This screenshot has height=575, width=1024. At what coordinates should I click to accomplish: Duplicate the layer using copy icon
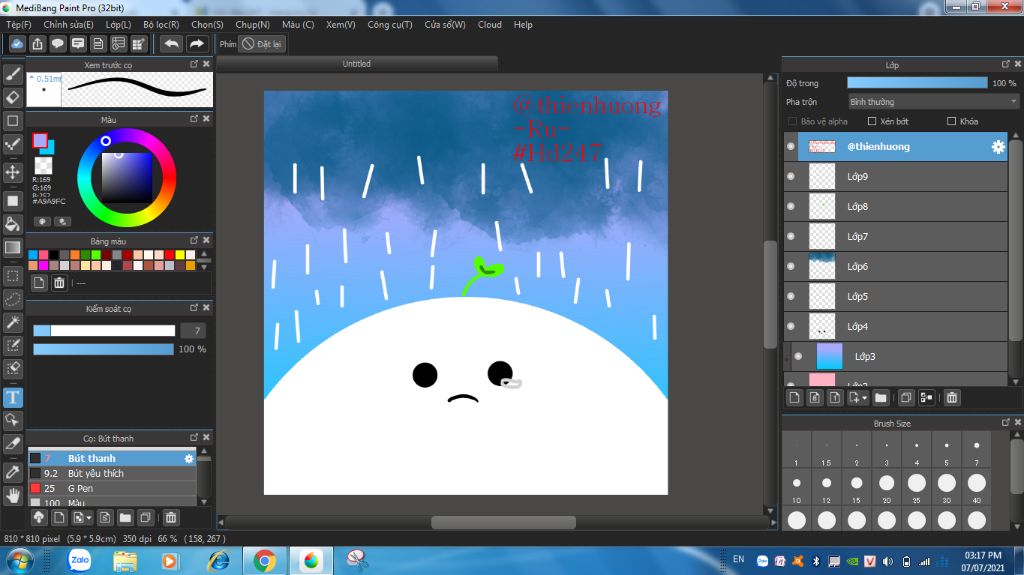(x=905, y=397)
